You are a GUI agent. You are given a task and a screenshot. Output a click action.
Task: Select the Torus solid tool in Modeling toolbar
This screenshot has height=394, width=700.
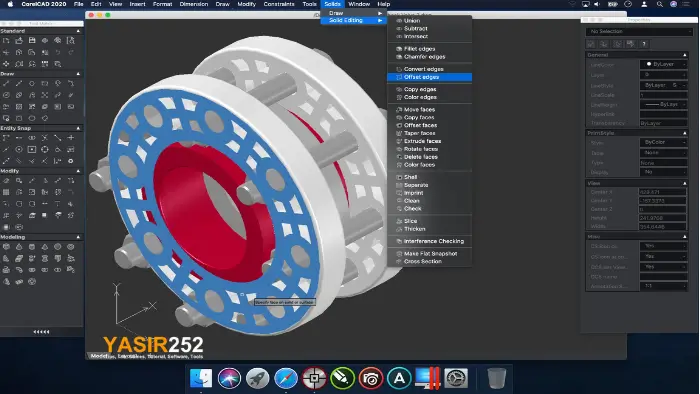click(71, 247)
